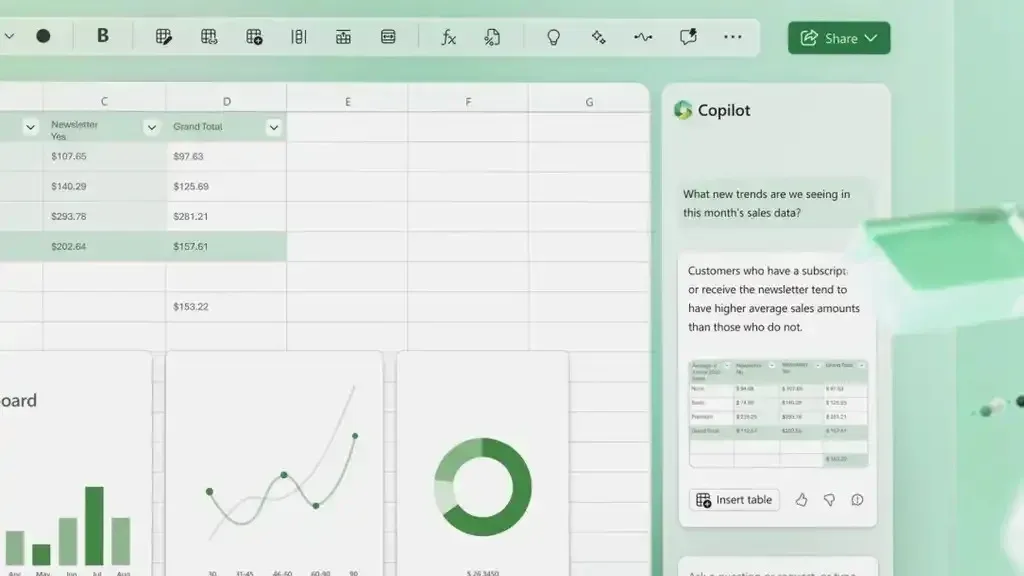Click the Insert table button
Image resolution: width=1024 pixels, height=576 pixels.
734,500
